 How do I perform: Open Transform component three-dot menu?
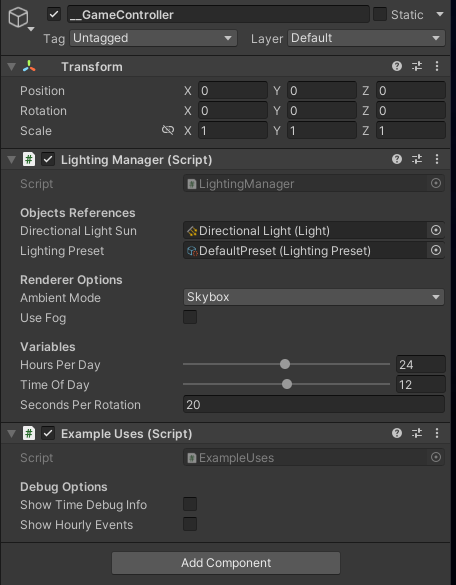pos(437,66)
